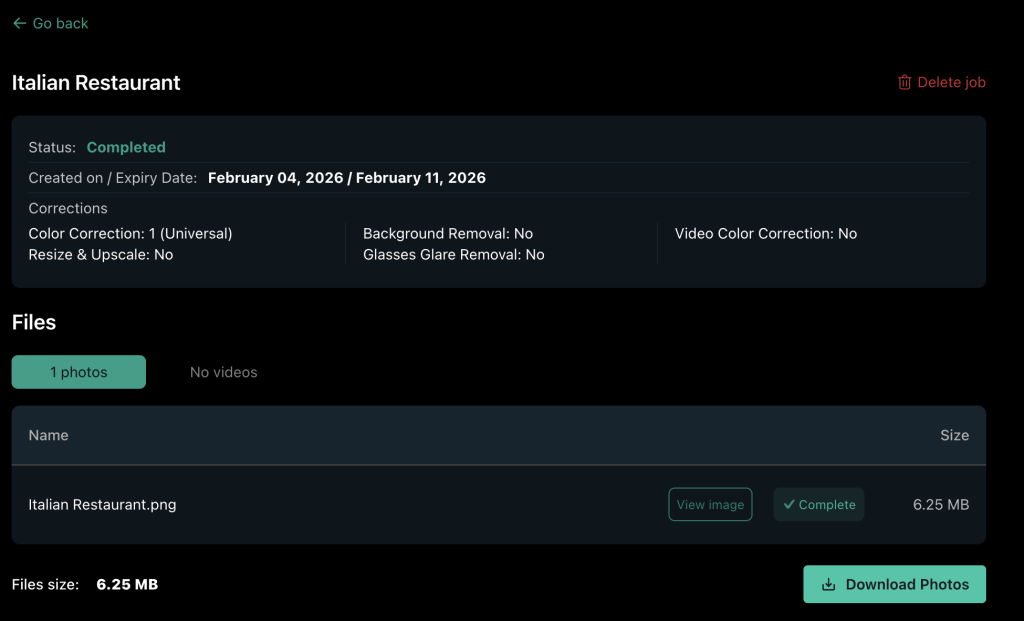Click the trash can icon for Delete job
The height and width of the screenshot is (621, 1024).
click(x=904, y=82)
